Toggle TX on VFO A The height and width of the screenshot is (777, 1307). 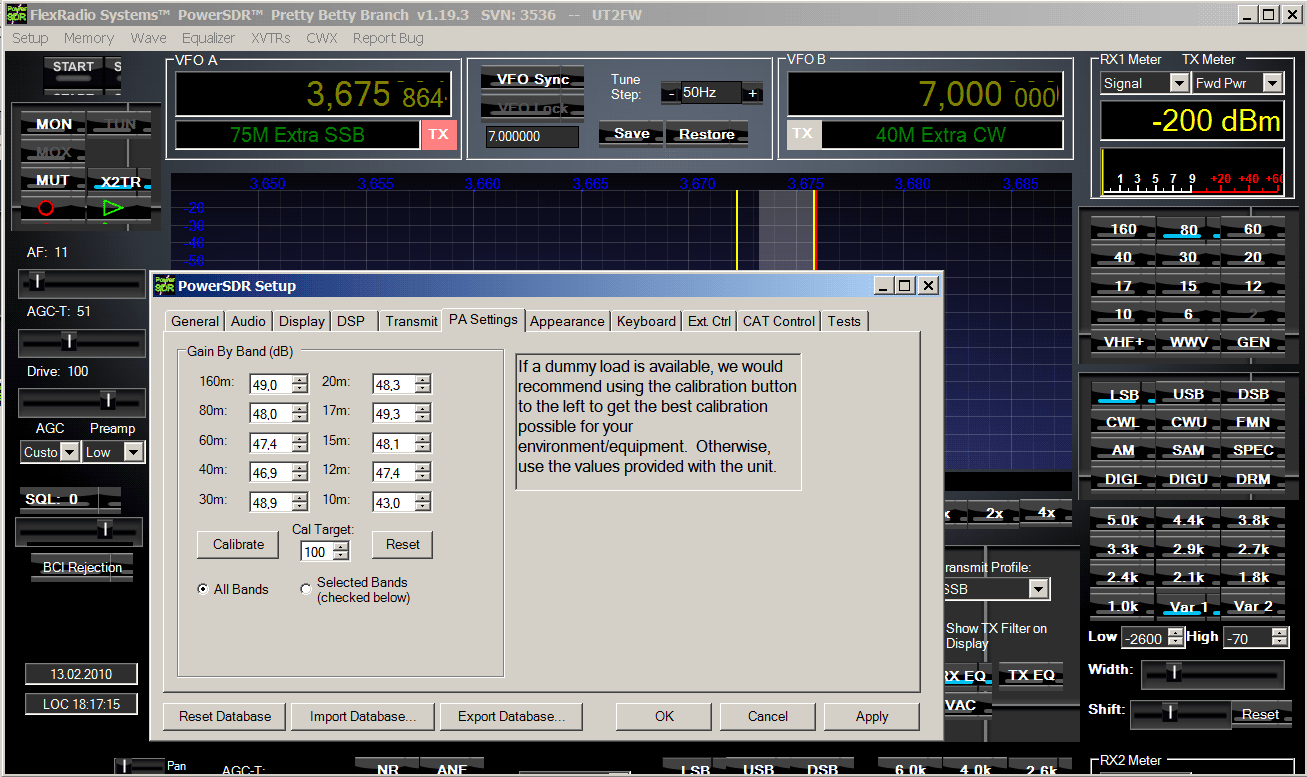439,134
